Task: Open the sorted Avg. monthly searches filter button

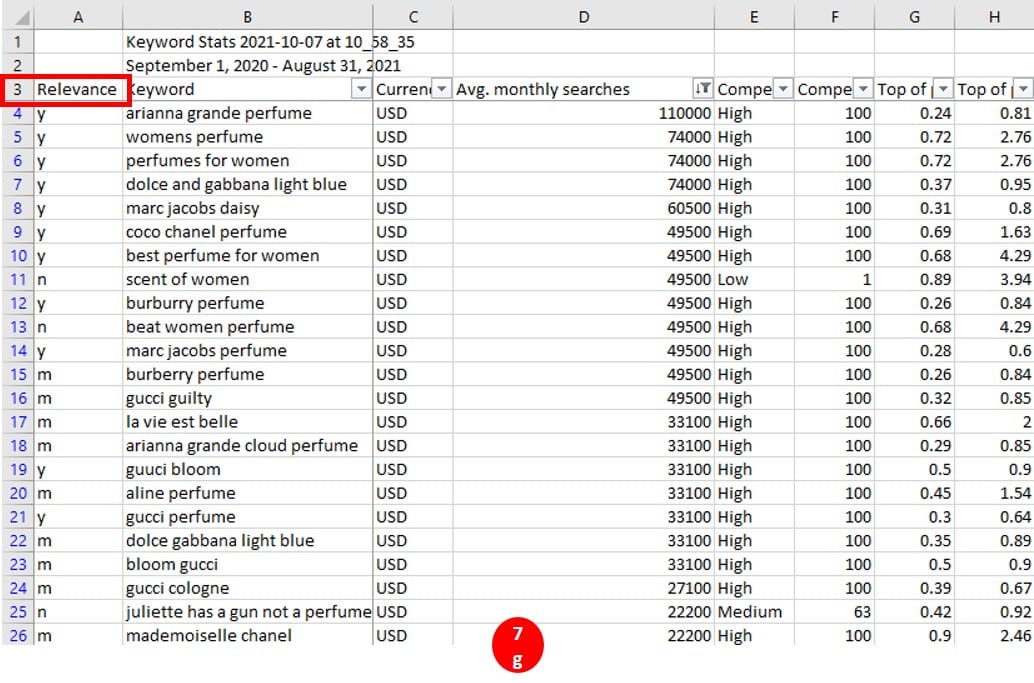Action: (x=703, y=89)
